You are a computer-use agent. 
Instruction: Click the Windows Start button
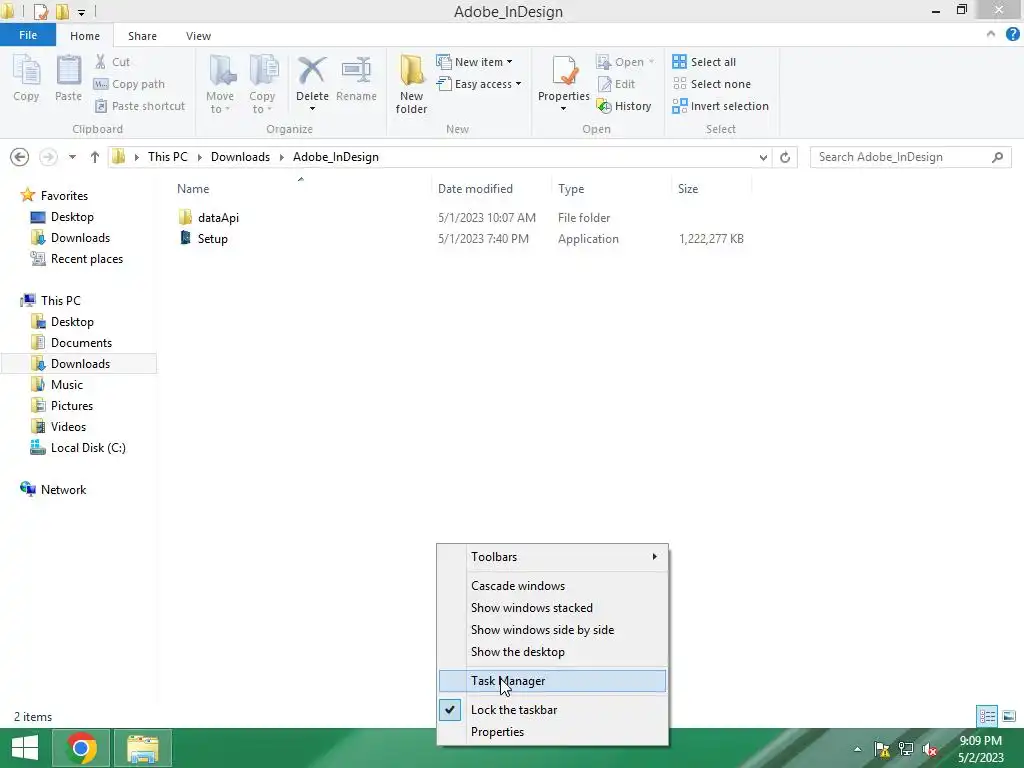[25, 748]
